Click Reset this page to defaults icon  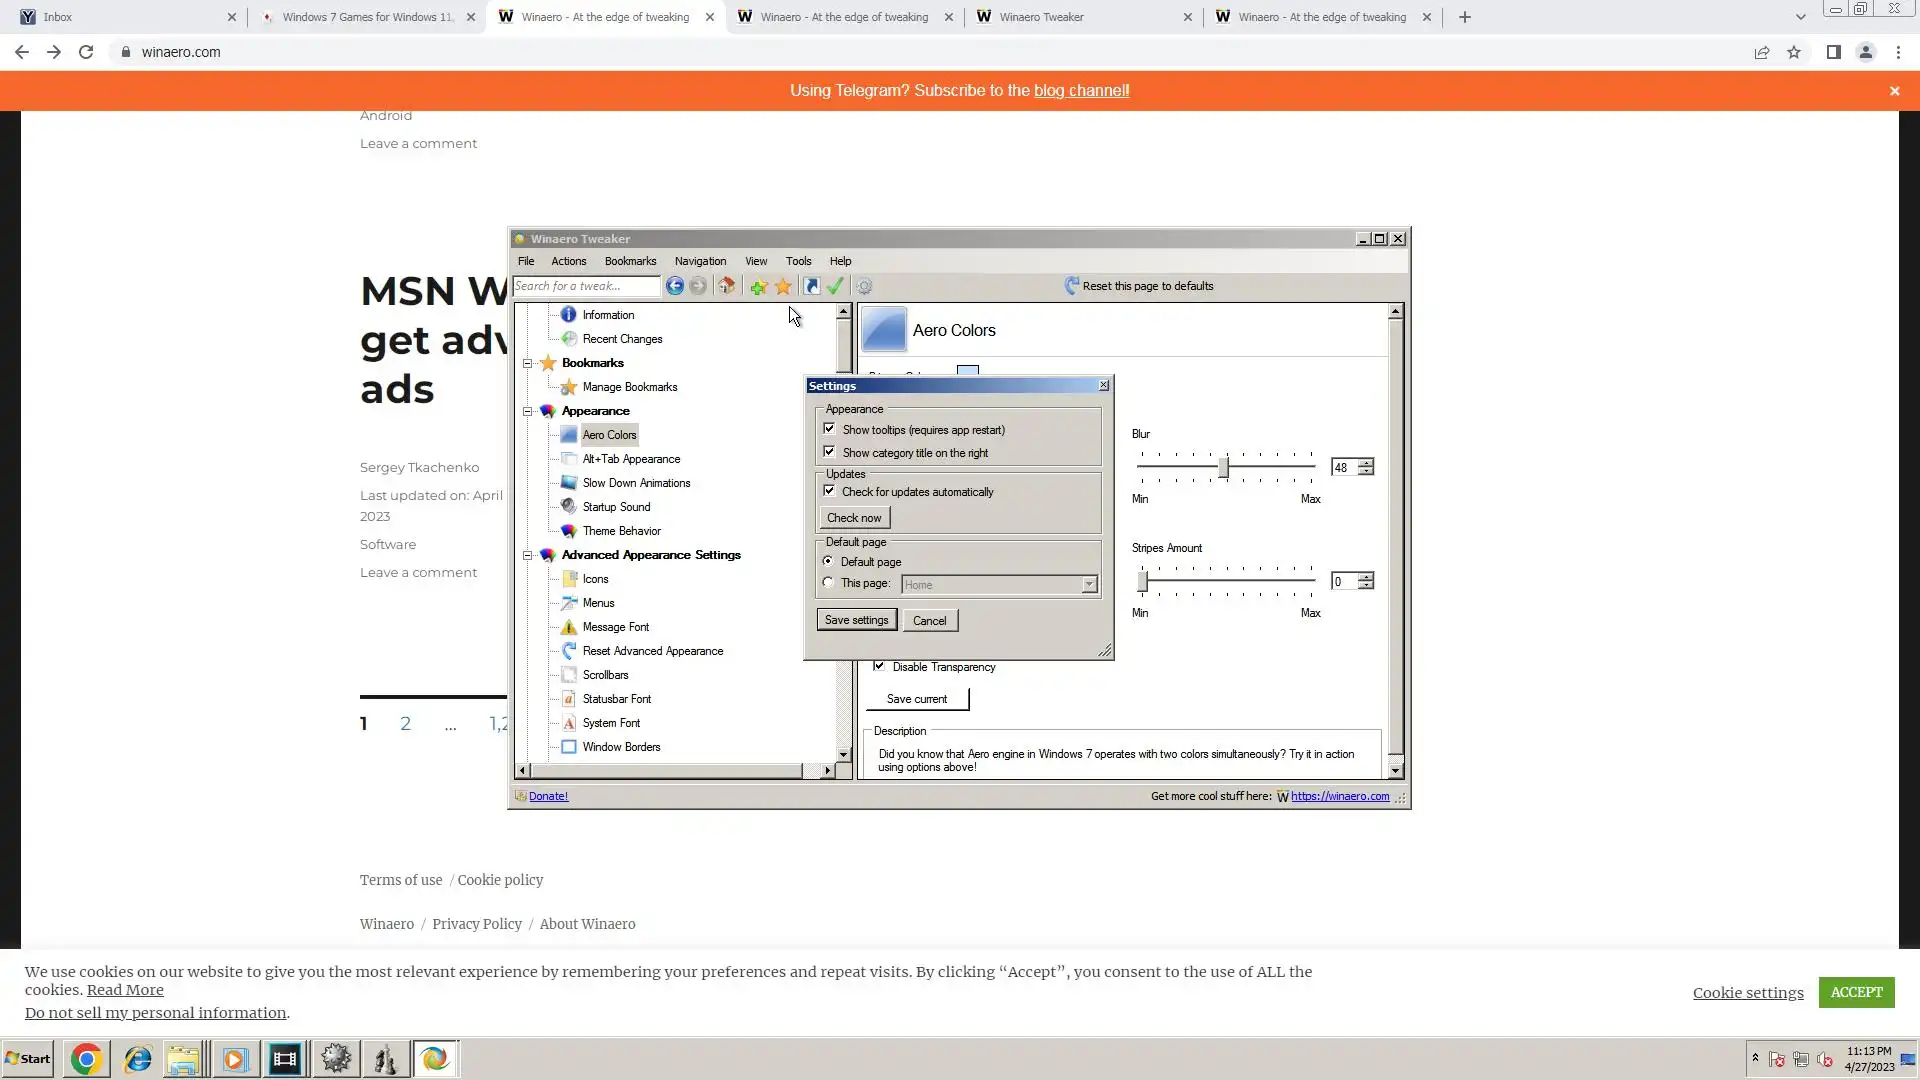pyautogui.click(x=1072, y=286)
